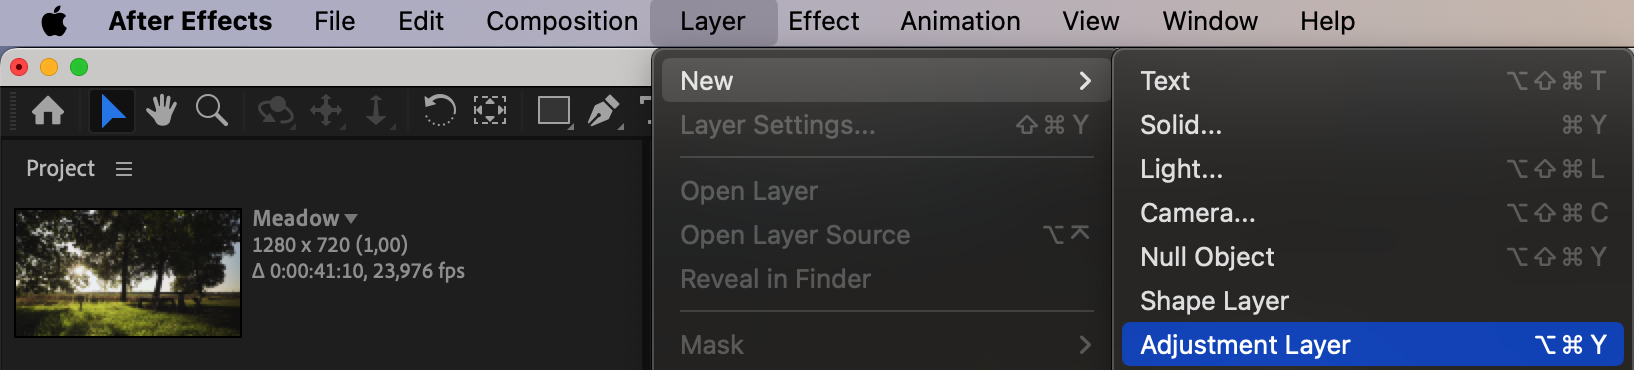1634x370 pixels.
Task: Expand the Meadow name dropdown arrow
Action: (350, 218)
